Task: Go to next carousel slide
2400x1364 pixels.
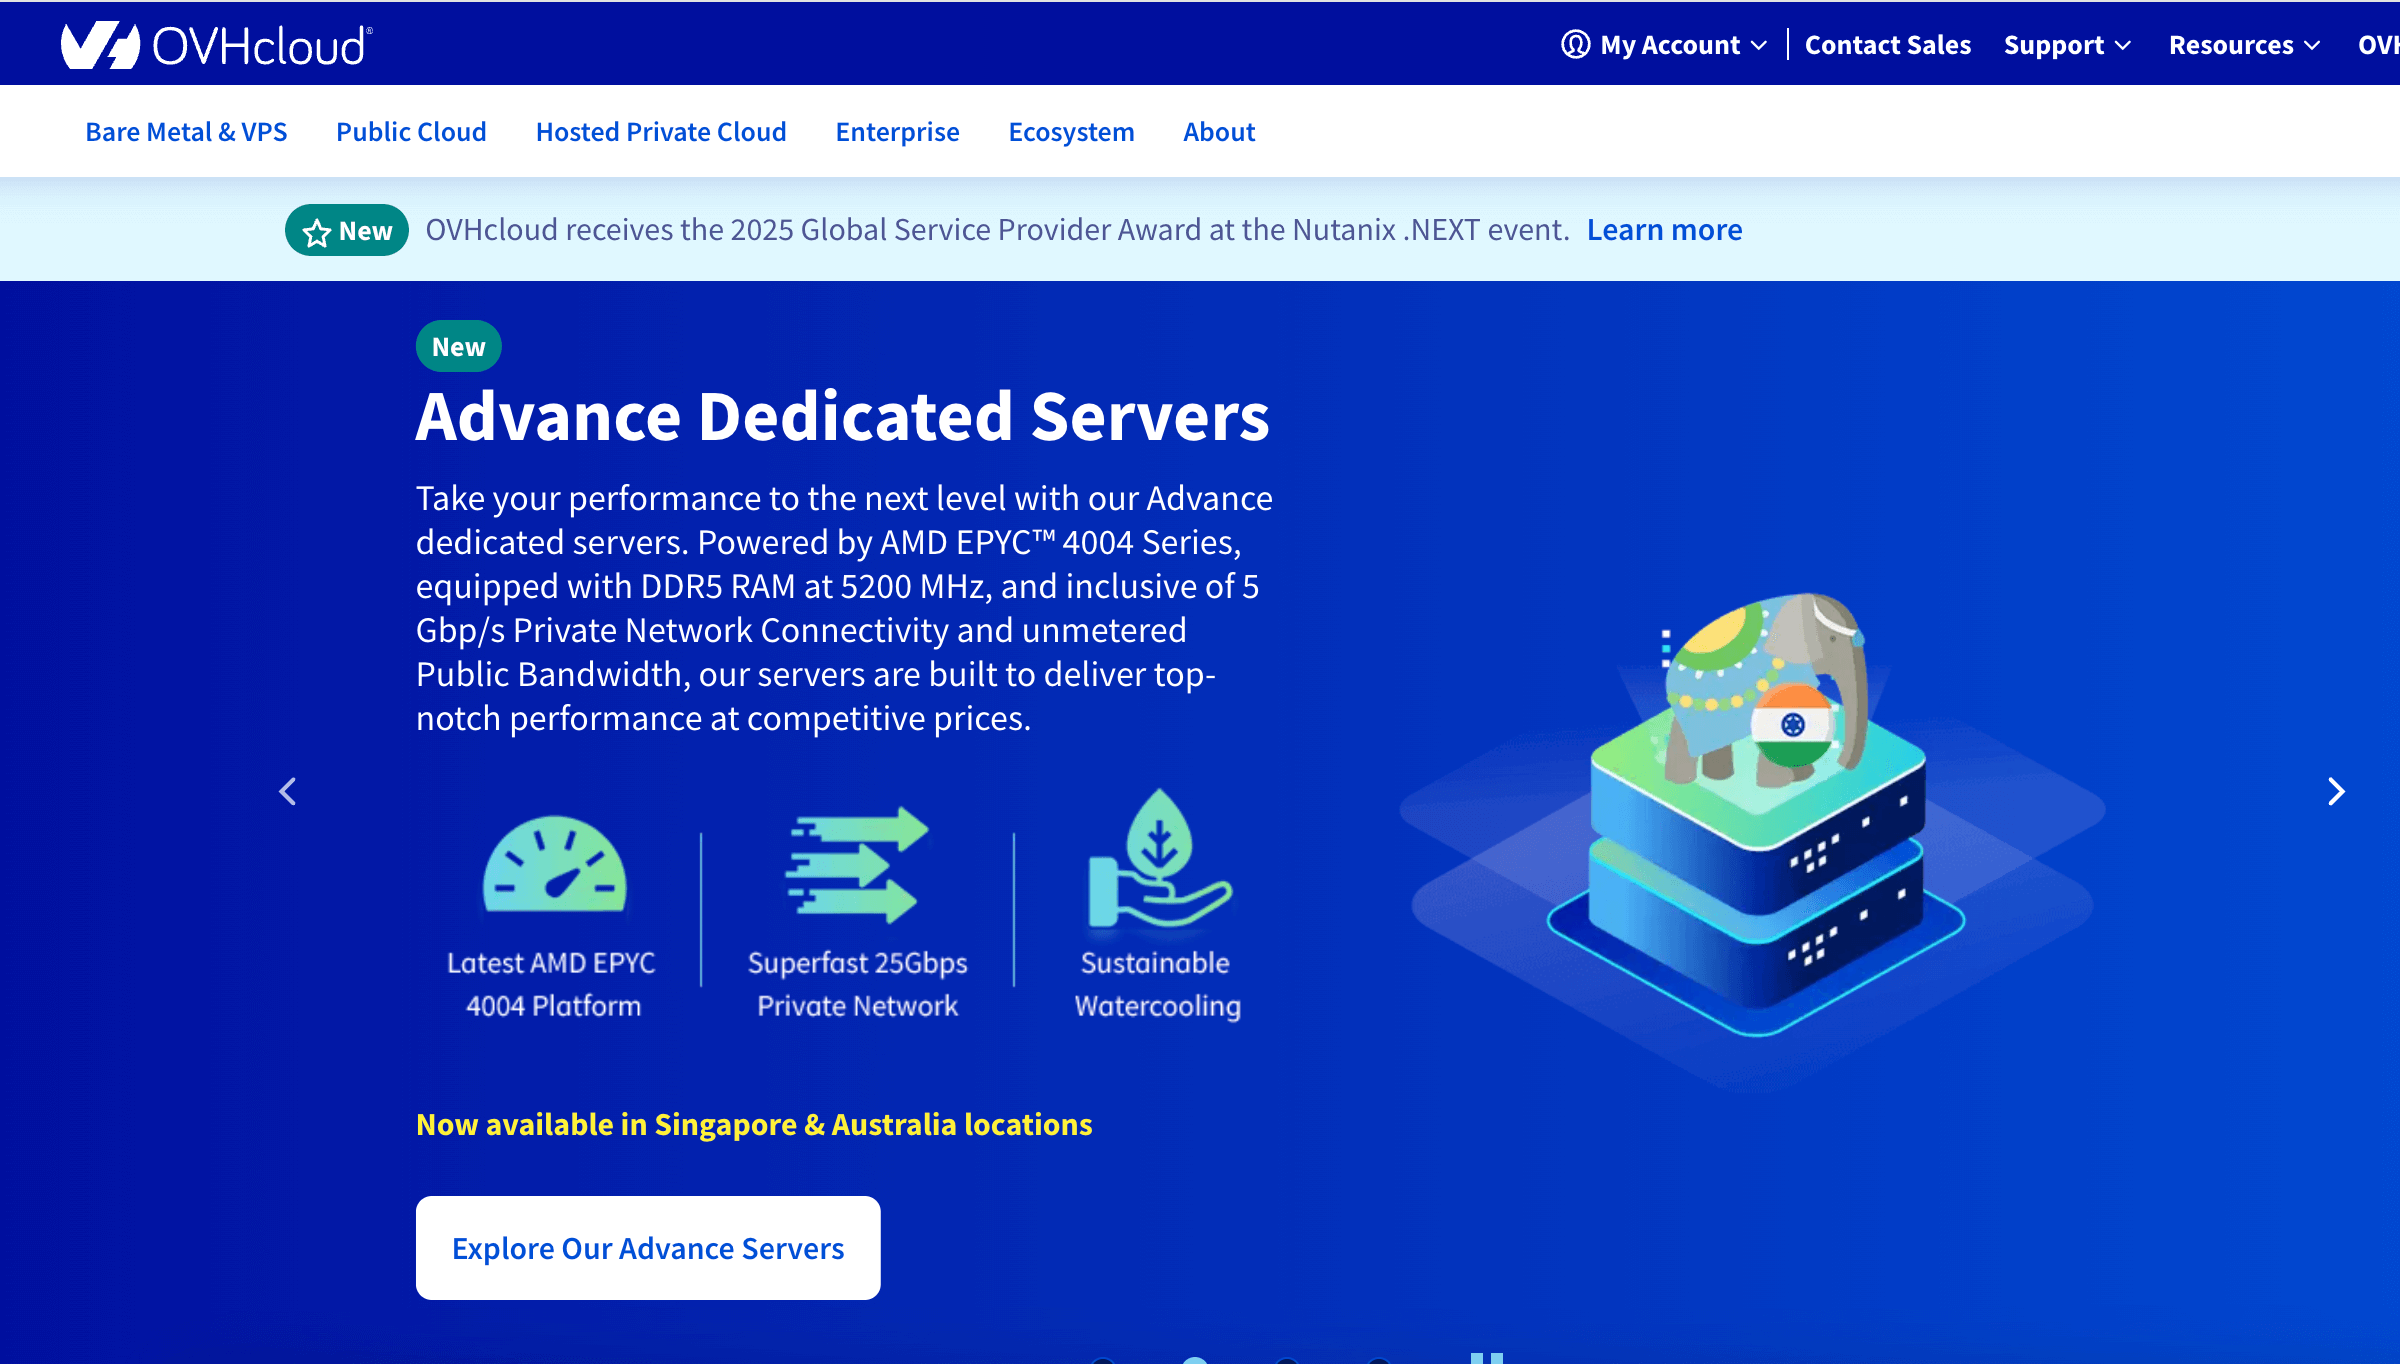Action: pos(2336,792)
